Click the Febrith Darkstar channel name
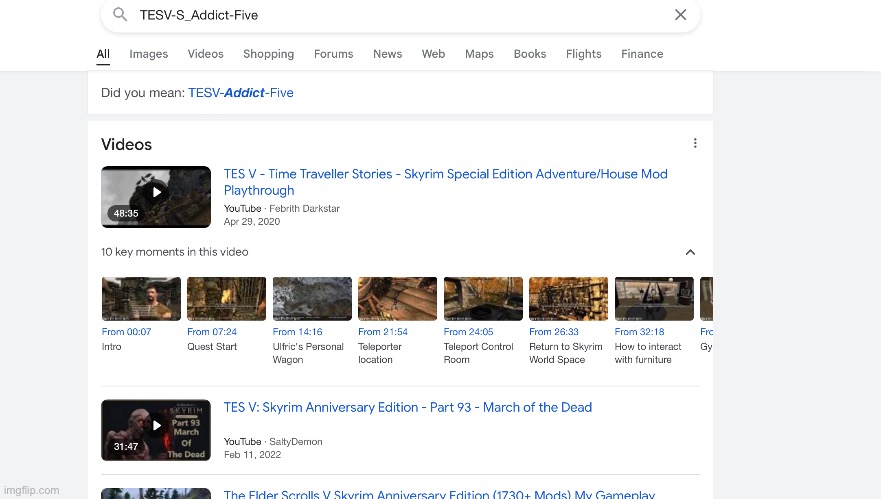881x499 pixels. (x=305, y=208)
